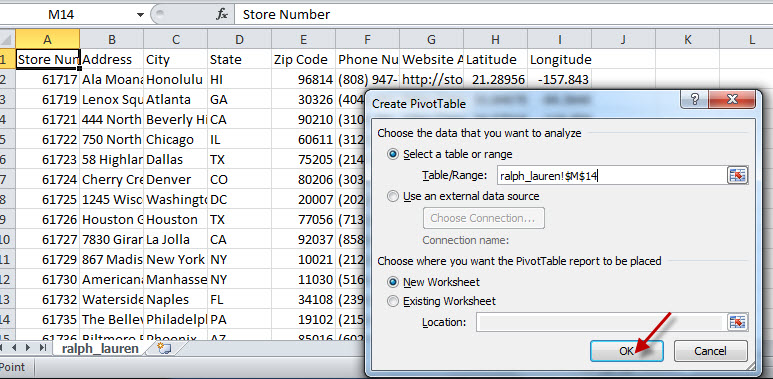Click zip code cell '19102'
The image size is (773, 379).
(x=303, y=319)
